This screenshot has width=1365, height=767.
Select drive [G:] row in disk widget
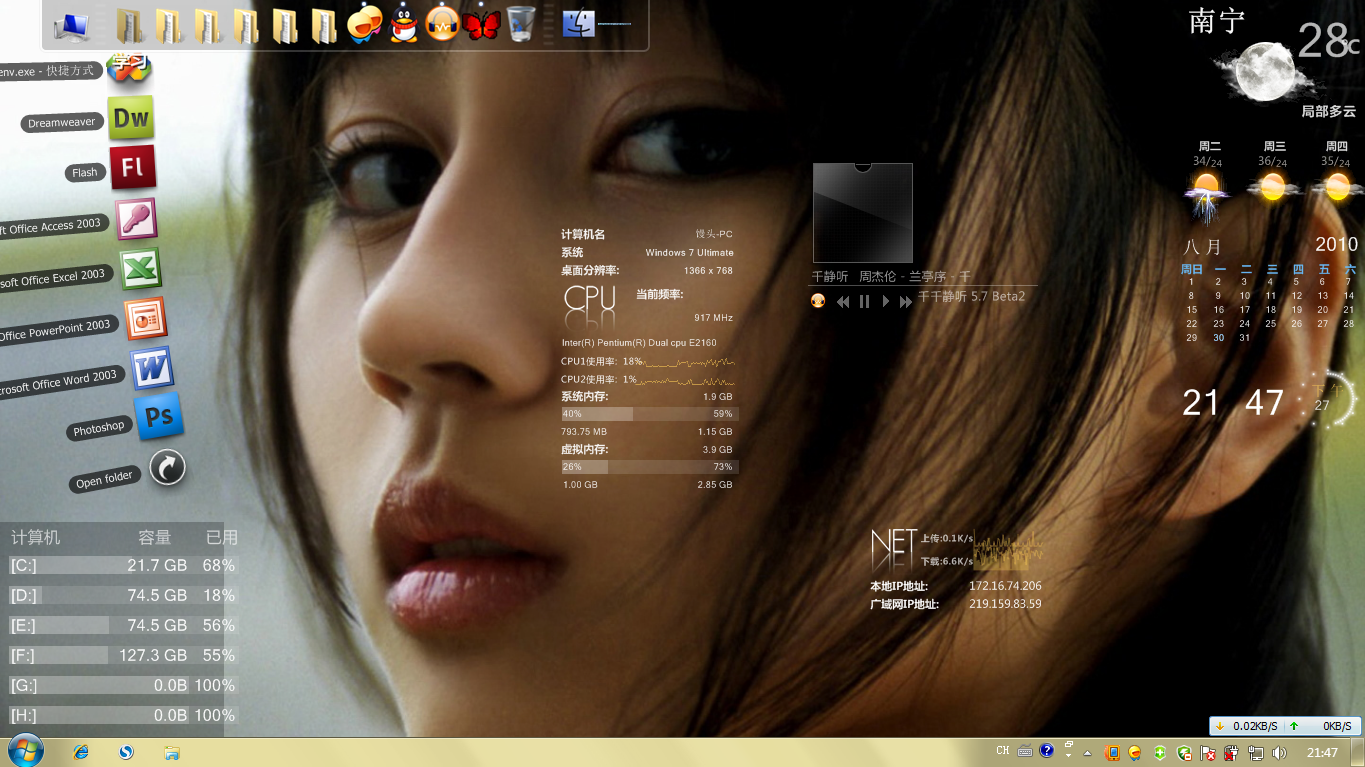point(123,685)
